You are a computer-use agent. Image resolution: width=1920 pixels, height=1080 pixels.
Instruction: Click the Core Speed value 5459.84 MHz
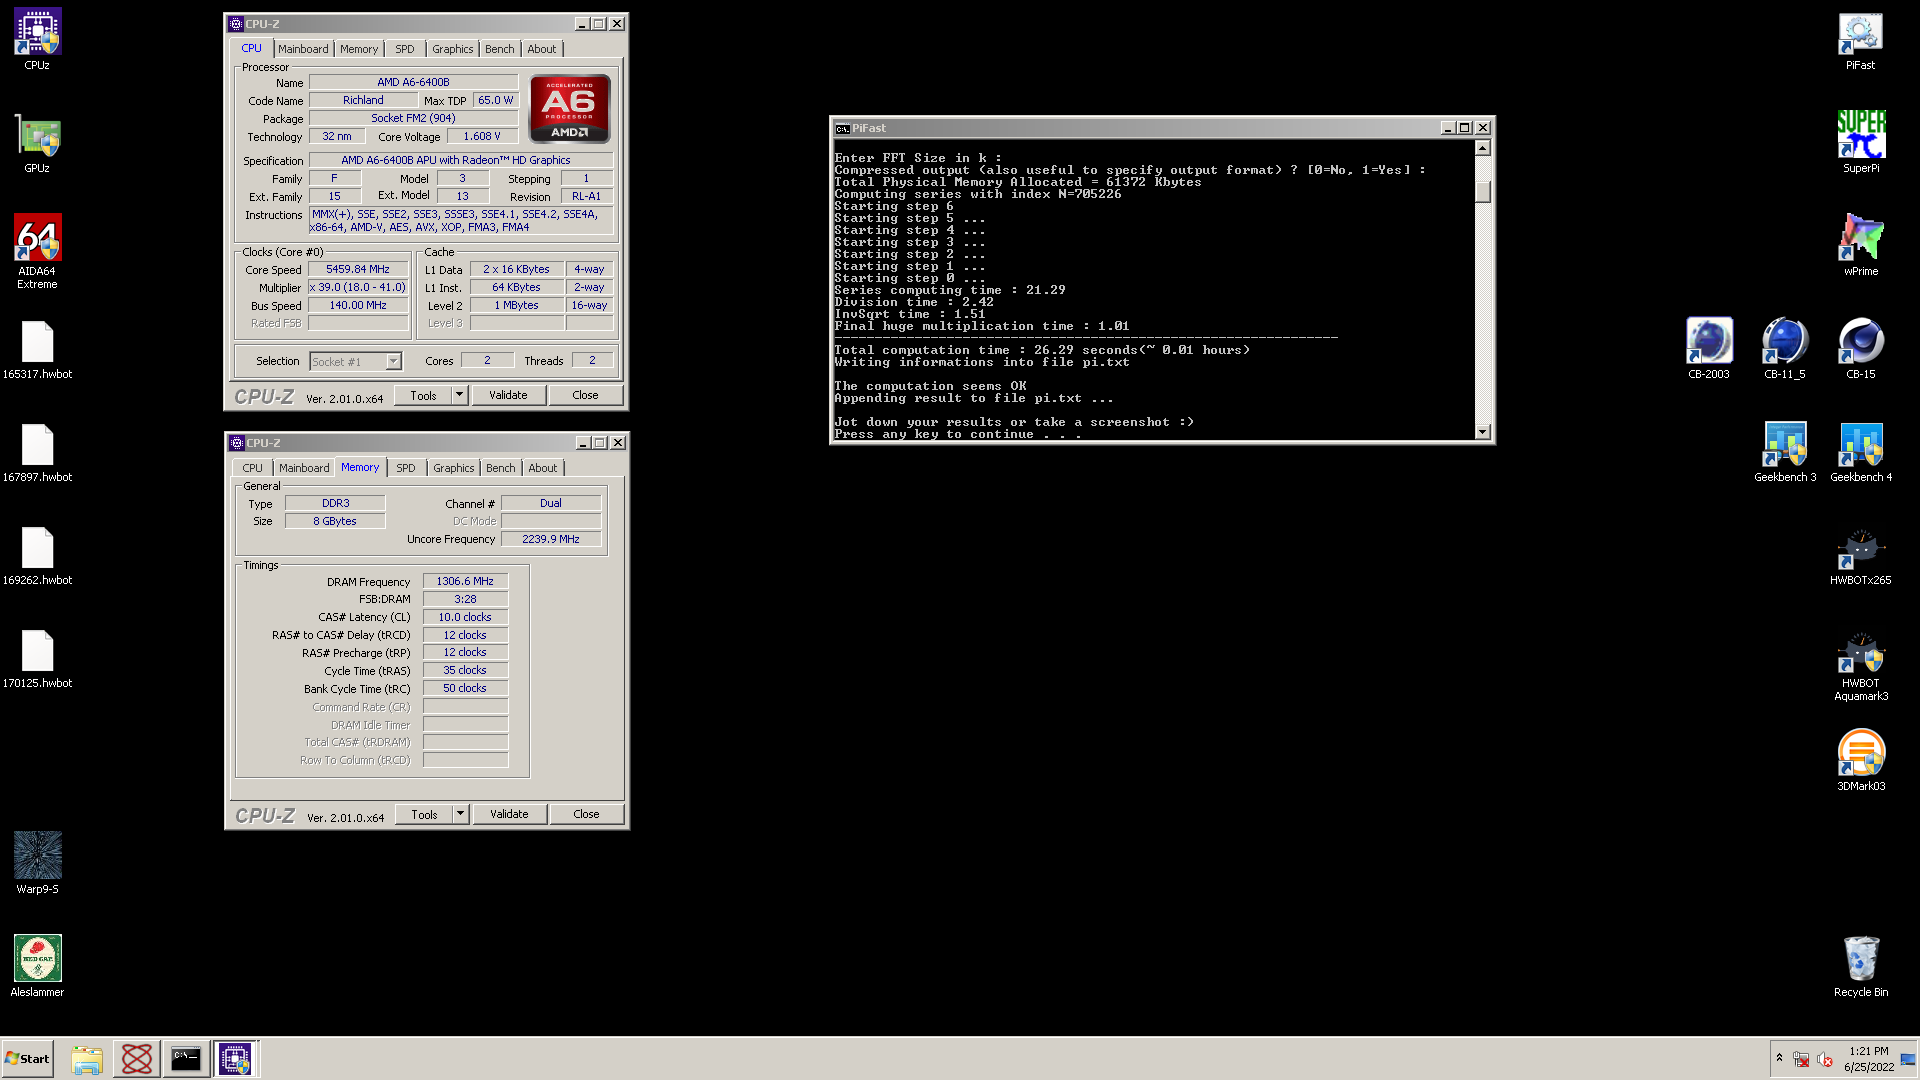358,269
